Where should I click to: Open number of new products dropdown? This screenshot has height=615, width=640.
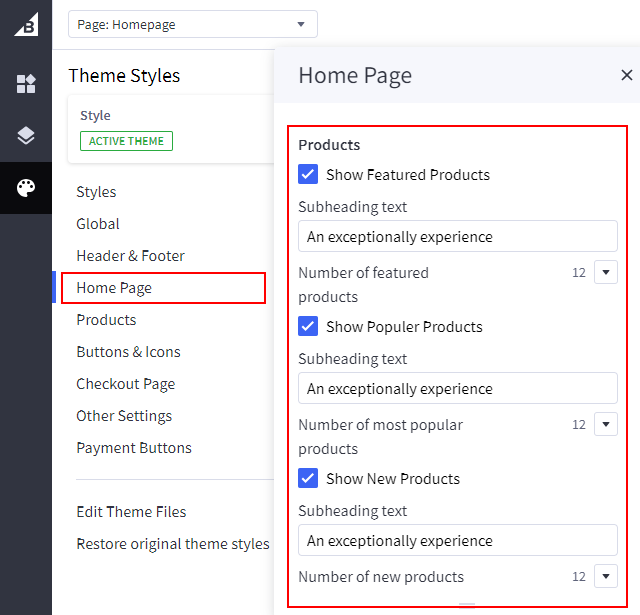(606, 576)
